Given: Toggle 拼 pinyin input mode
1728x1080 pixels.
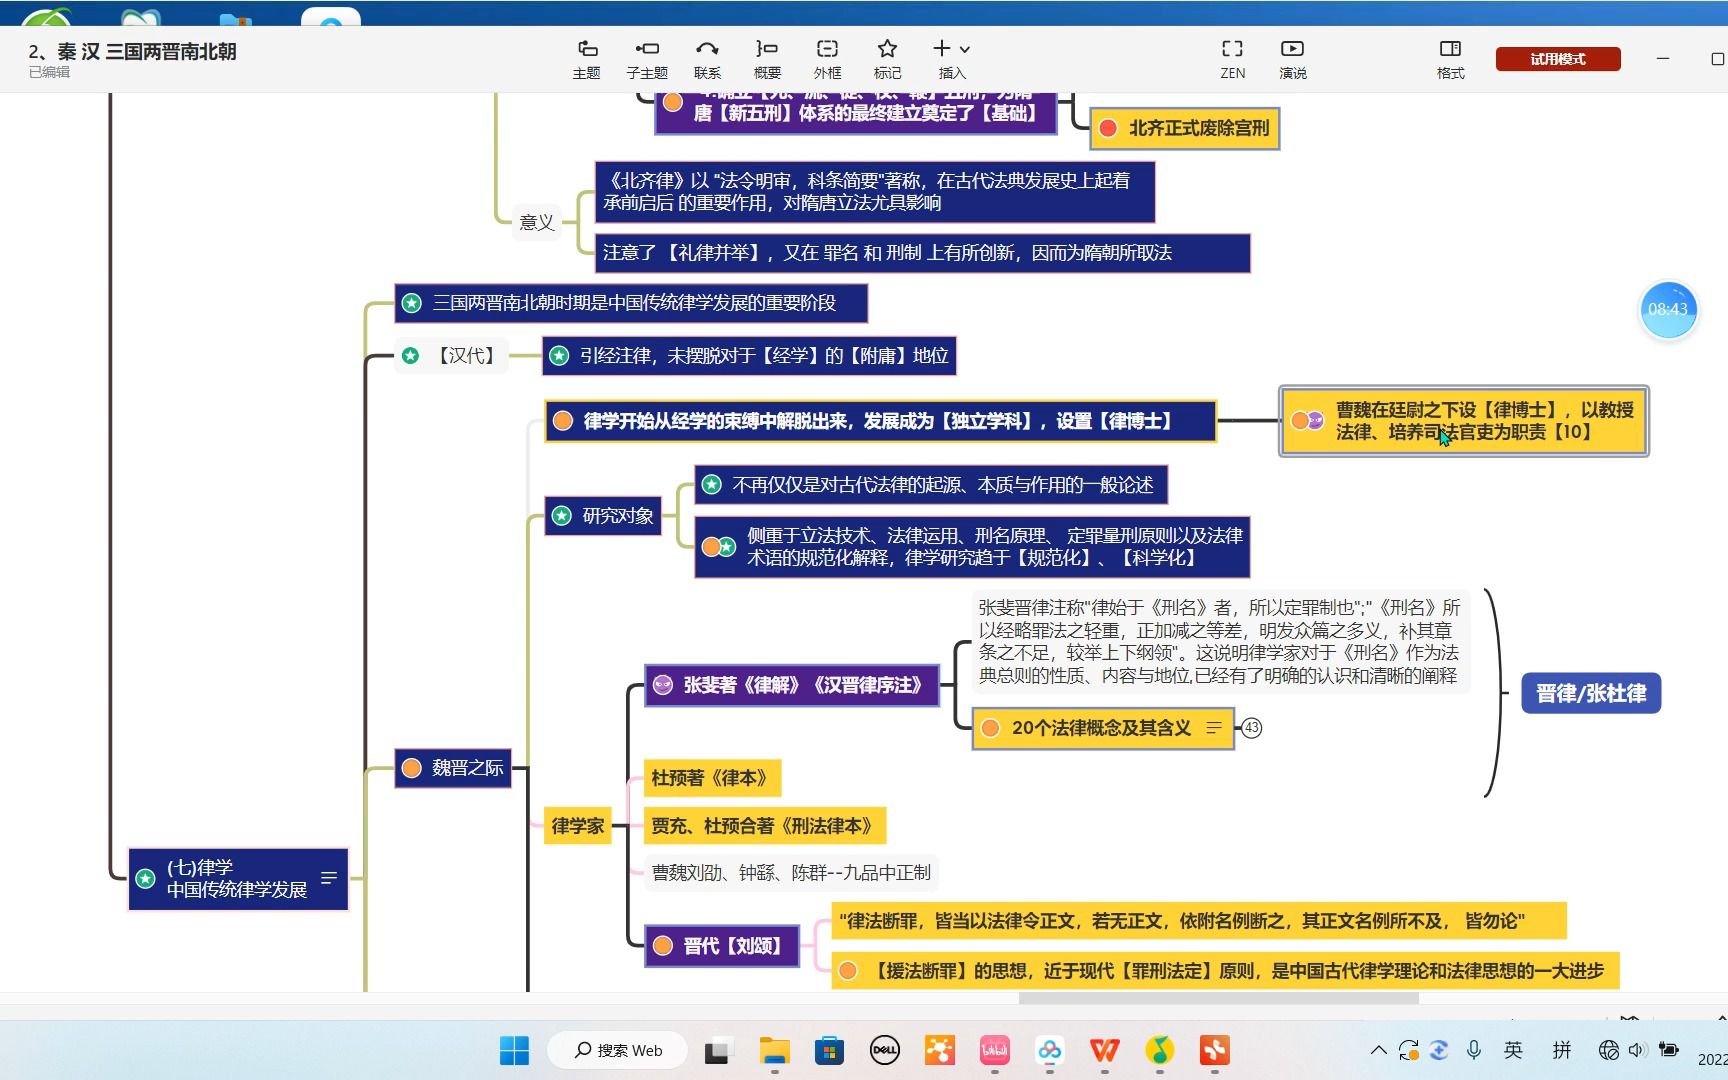Looking at the screenshot, I should tap(1561, 1050).
